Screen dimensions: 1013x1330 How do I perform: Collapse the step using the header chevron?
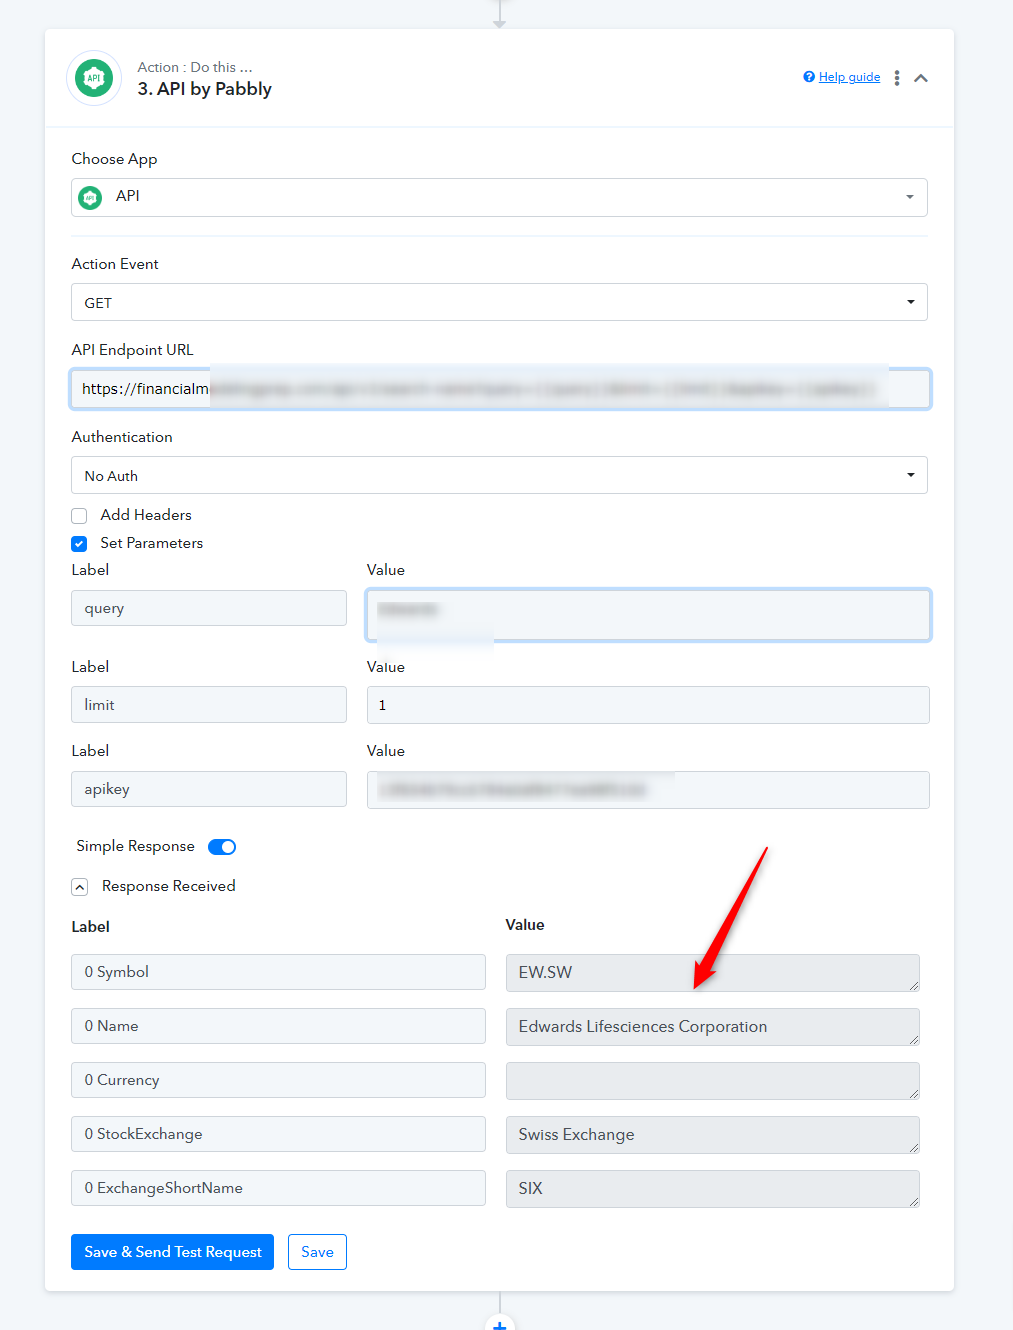pos(921,78)
